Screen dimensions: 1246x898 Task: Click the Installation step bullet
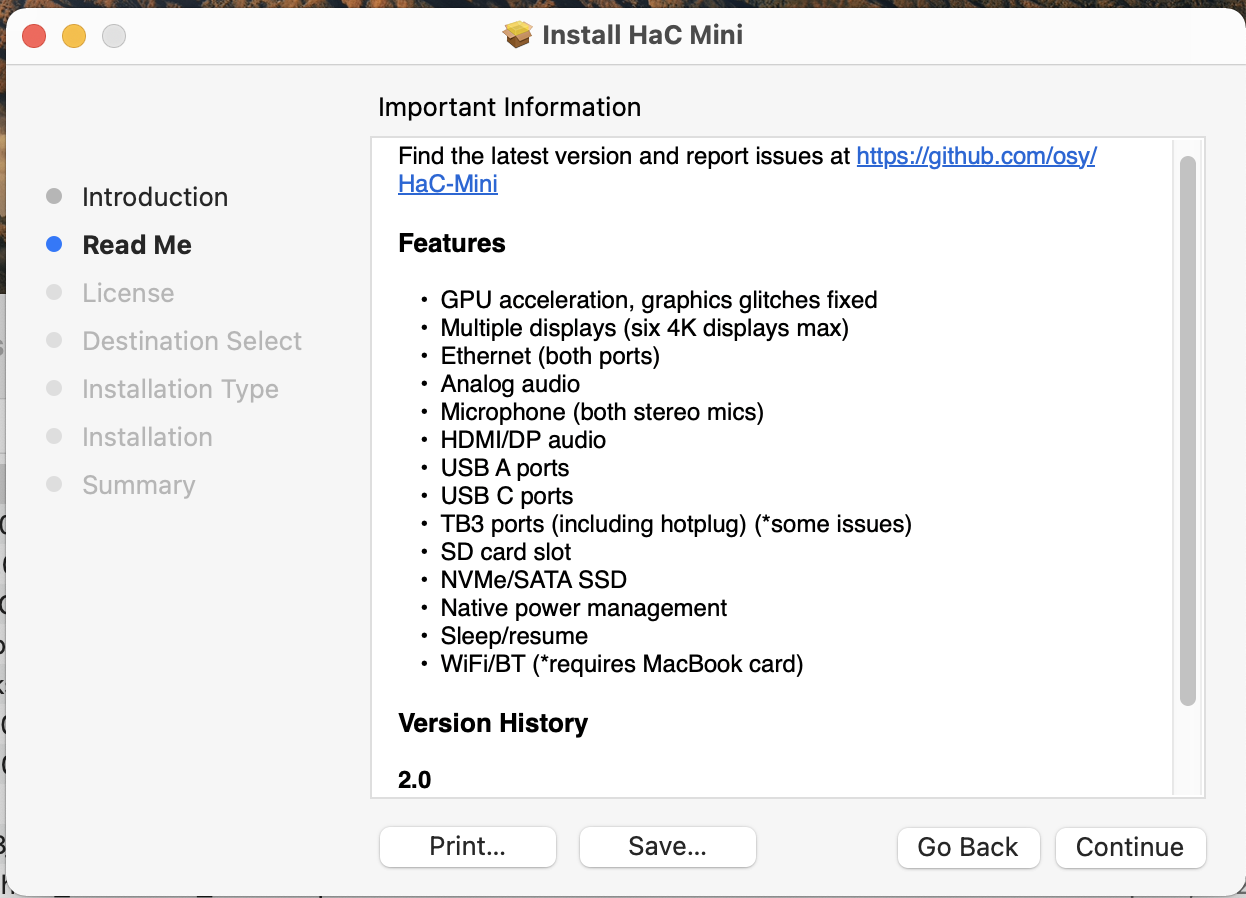click(x=55, y=437)
